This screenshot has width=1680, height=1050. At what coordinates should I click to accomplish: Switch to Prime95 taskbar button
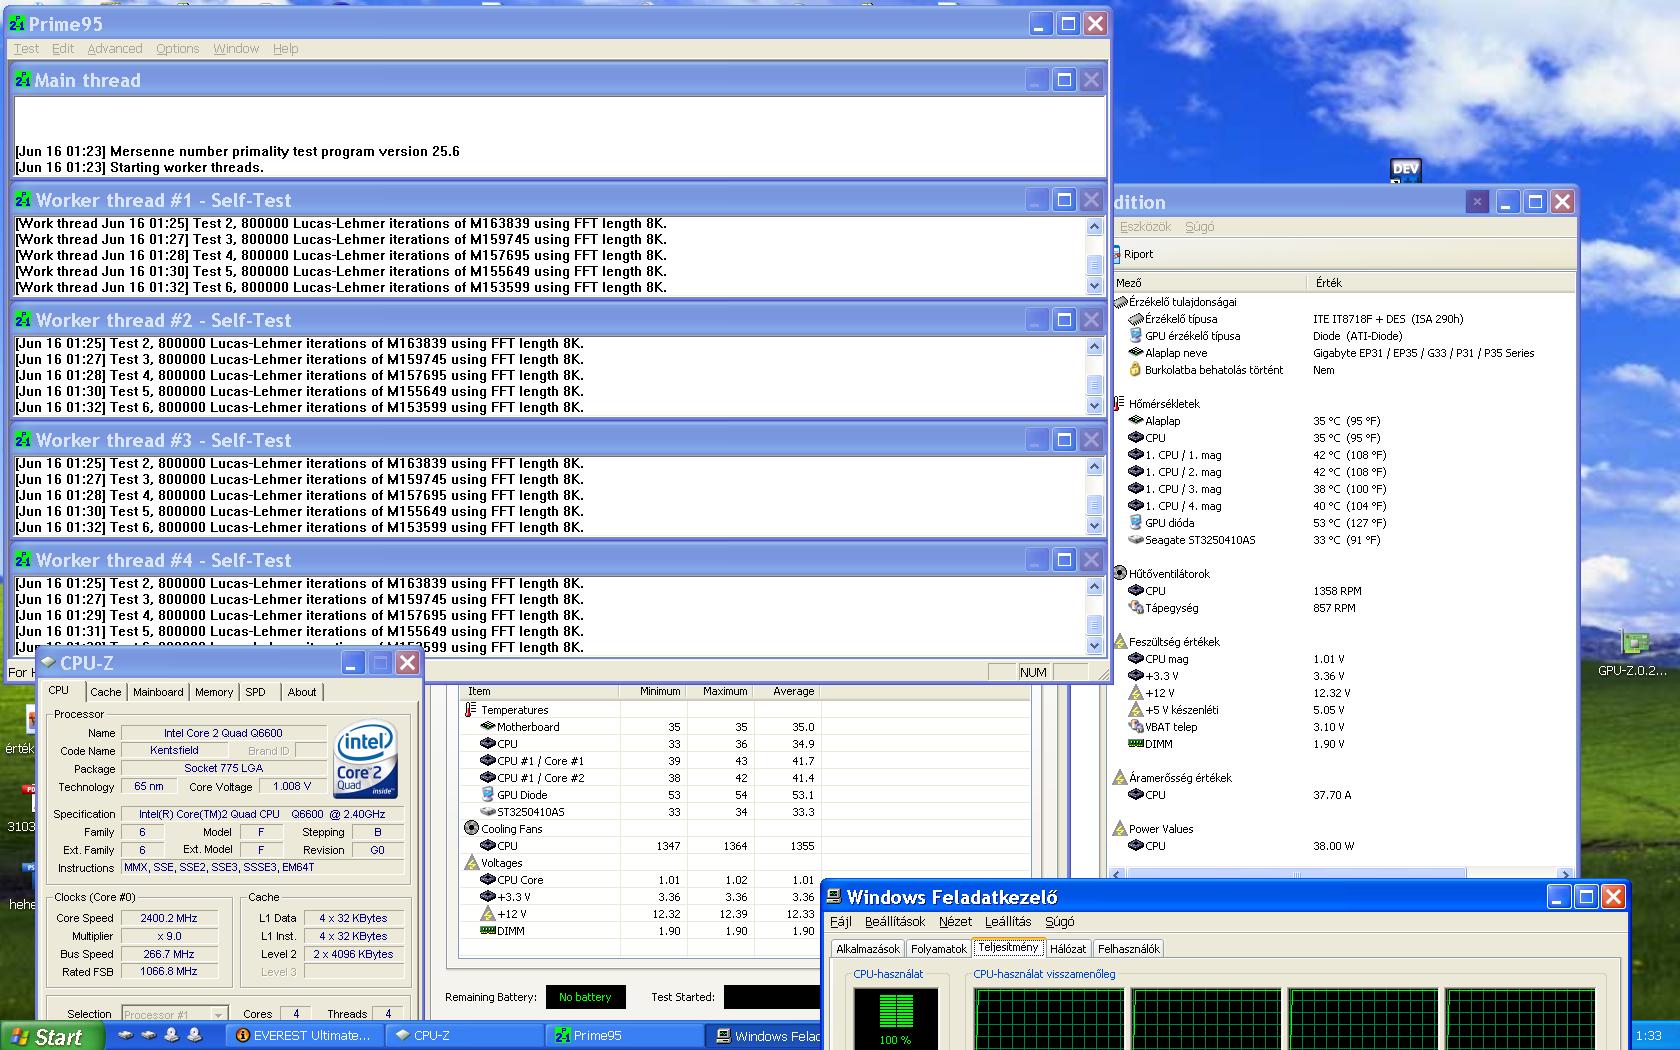point(624,1036)
